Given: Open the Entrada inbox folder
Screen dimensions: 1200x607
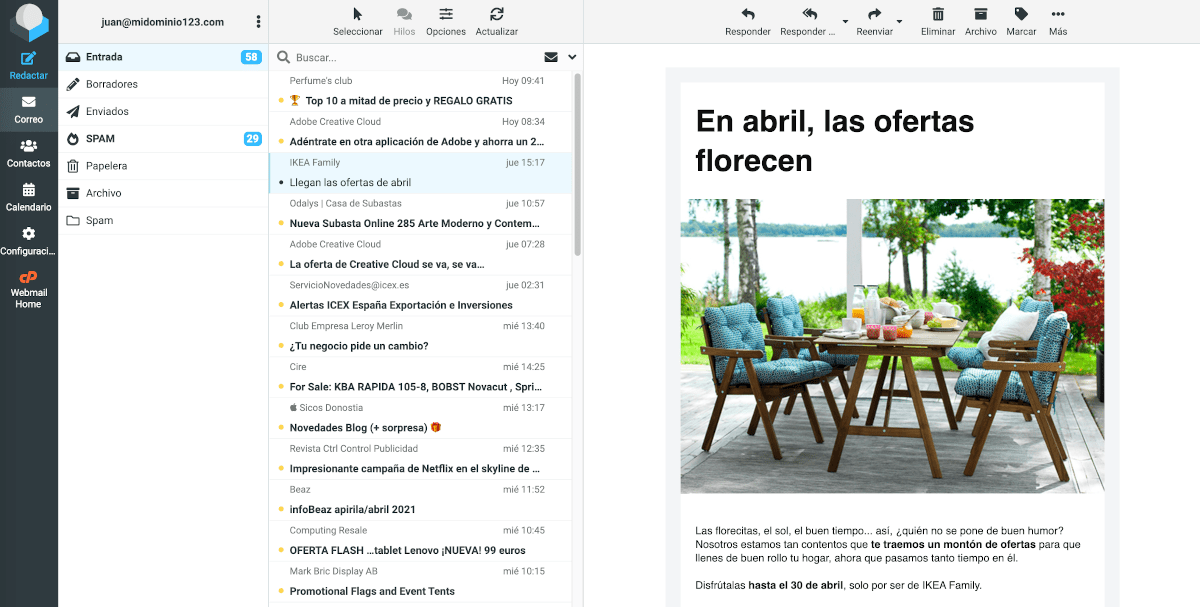Looking at the screenshot, I should click(x=163, y=57).
